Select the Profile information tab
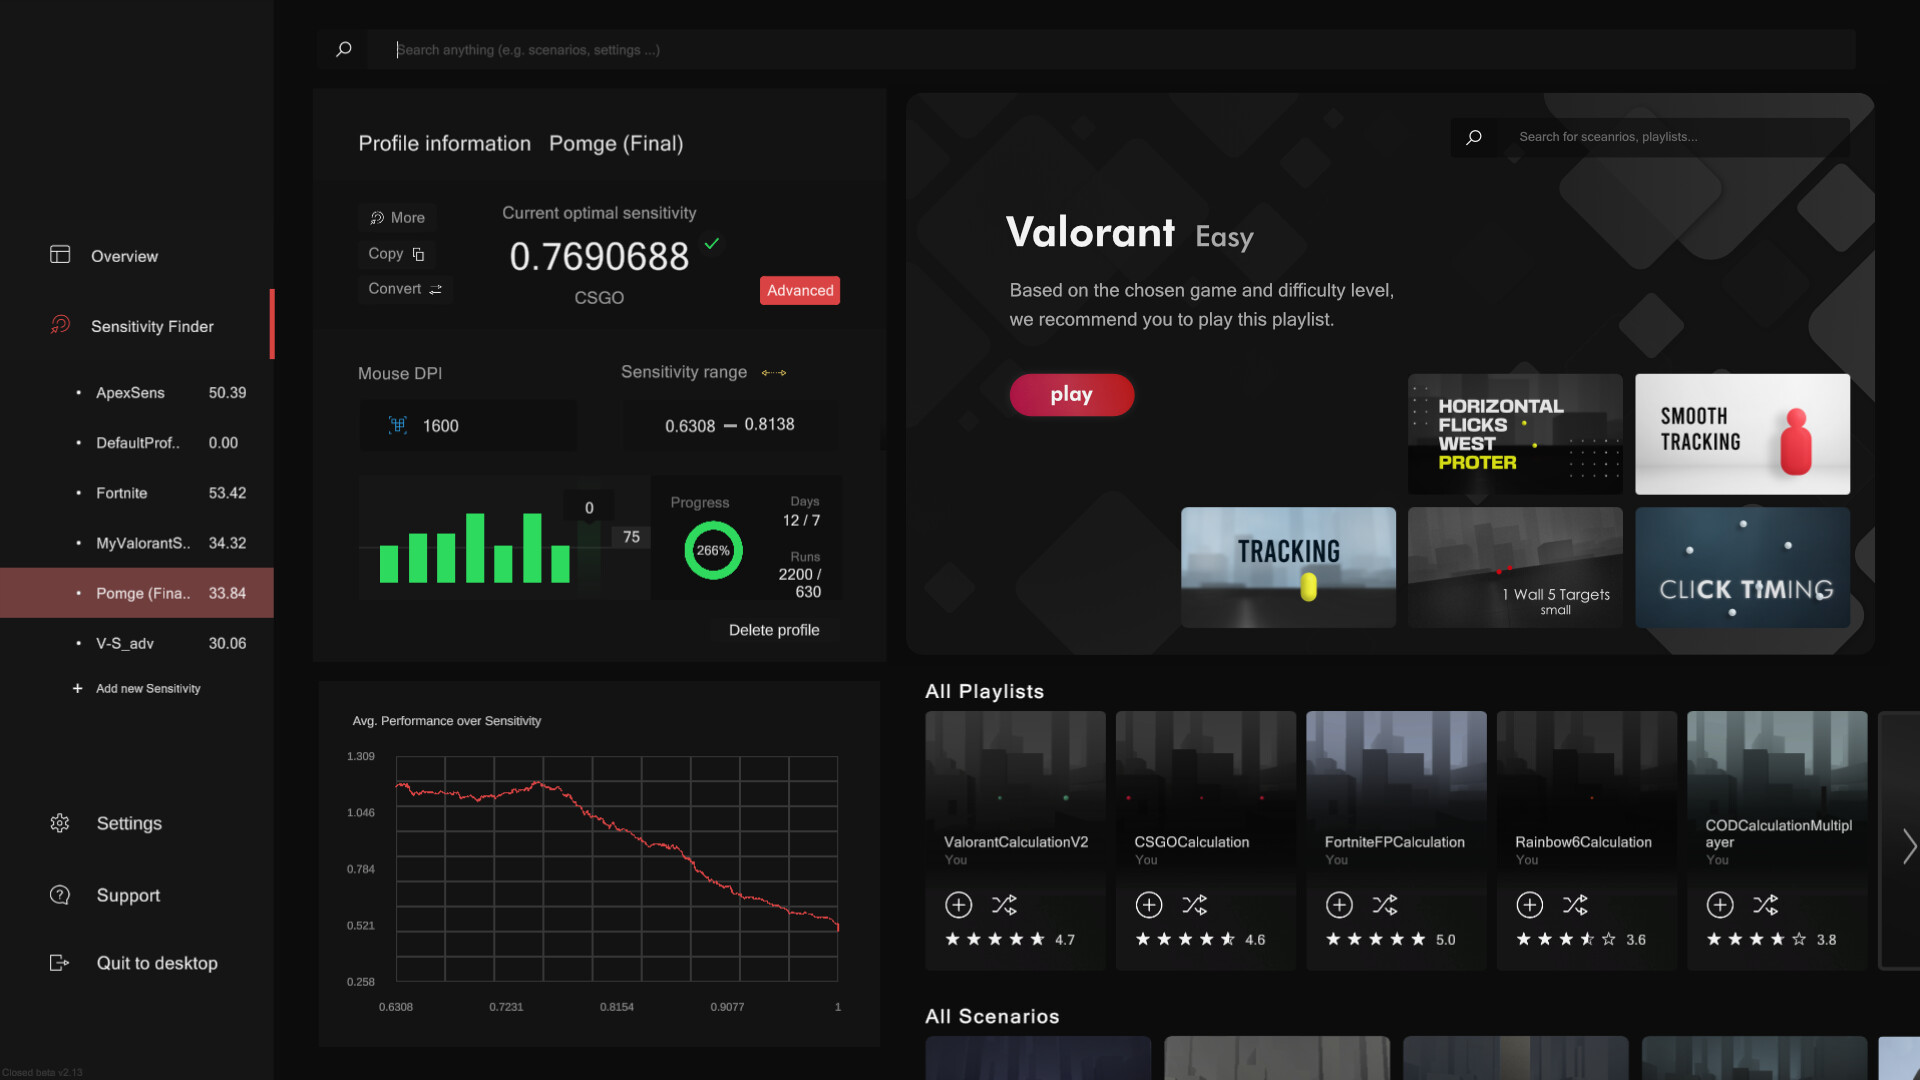Screen dimensions: 1920x1080 444,142
